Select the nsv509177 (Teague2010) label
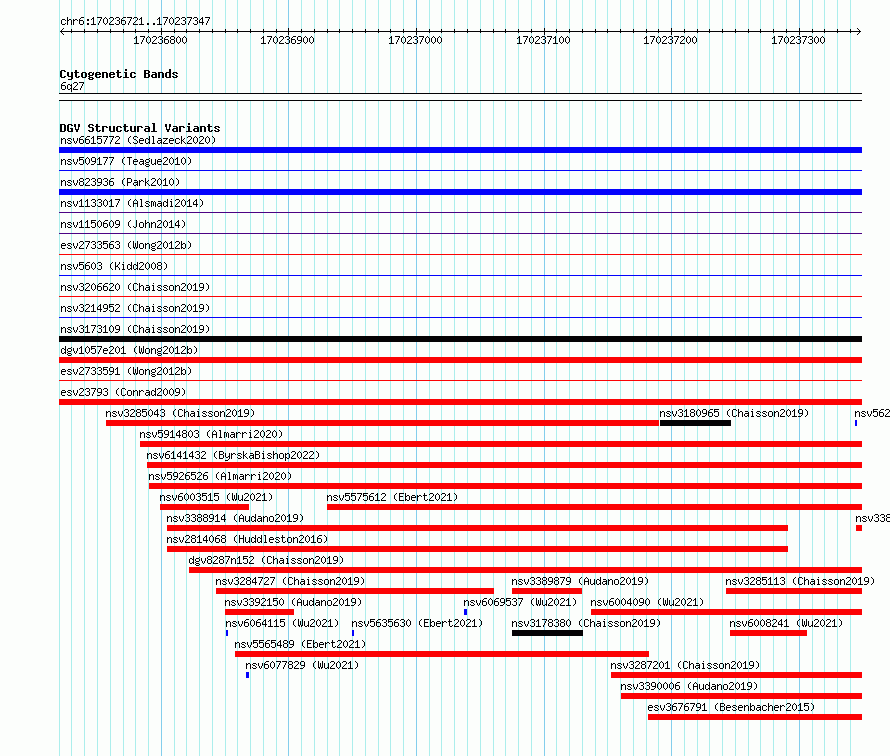 pyautogui.click(x=126, y=161)
